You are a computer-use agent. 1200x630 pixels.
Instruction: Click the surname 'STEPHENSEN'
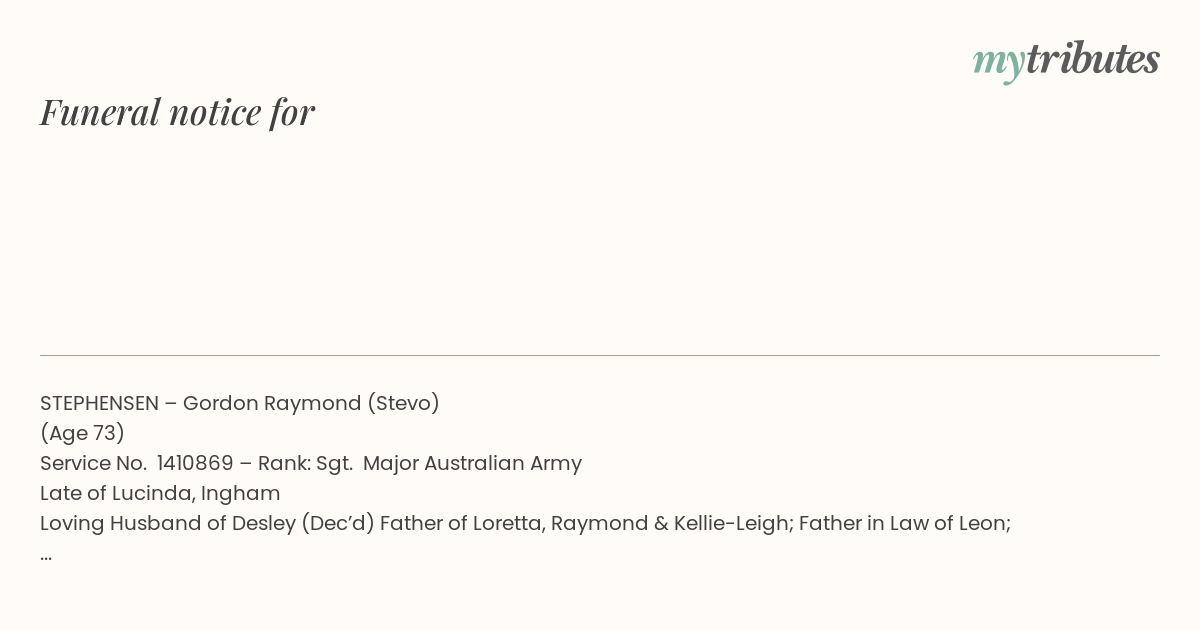click(99, 403)
